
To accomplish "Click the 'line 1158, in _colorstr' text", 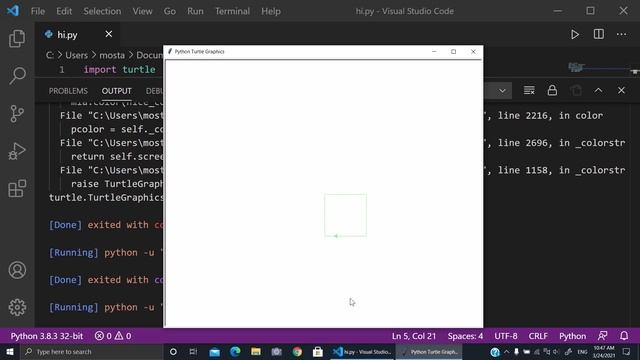I will coord(561,170).
